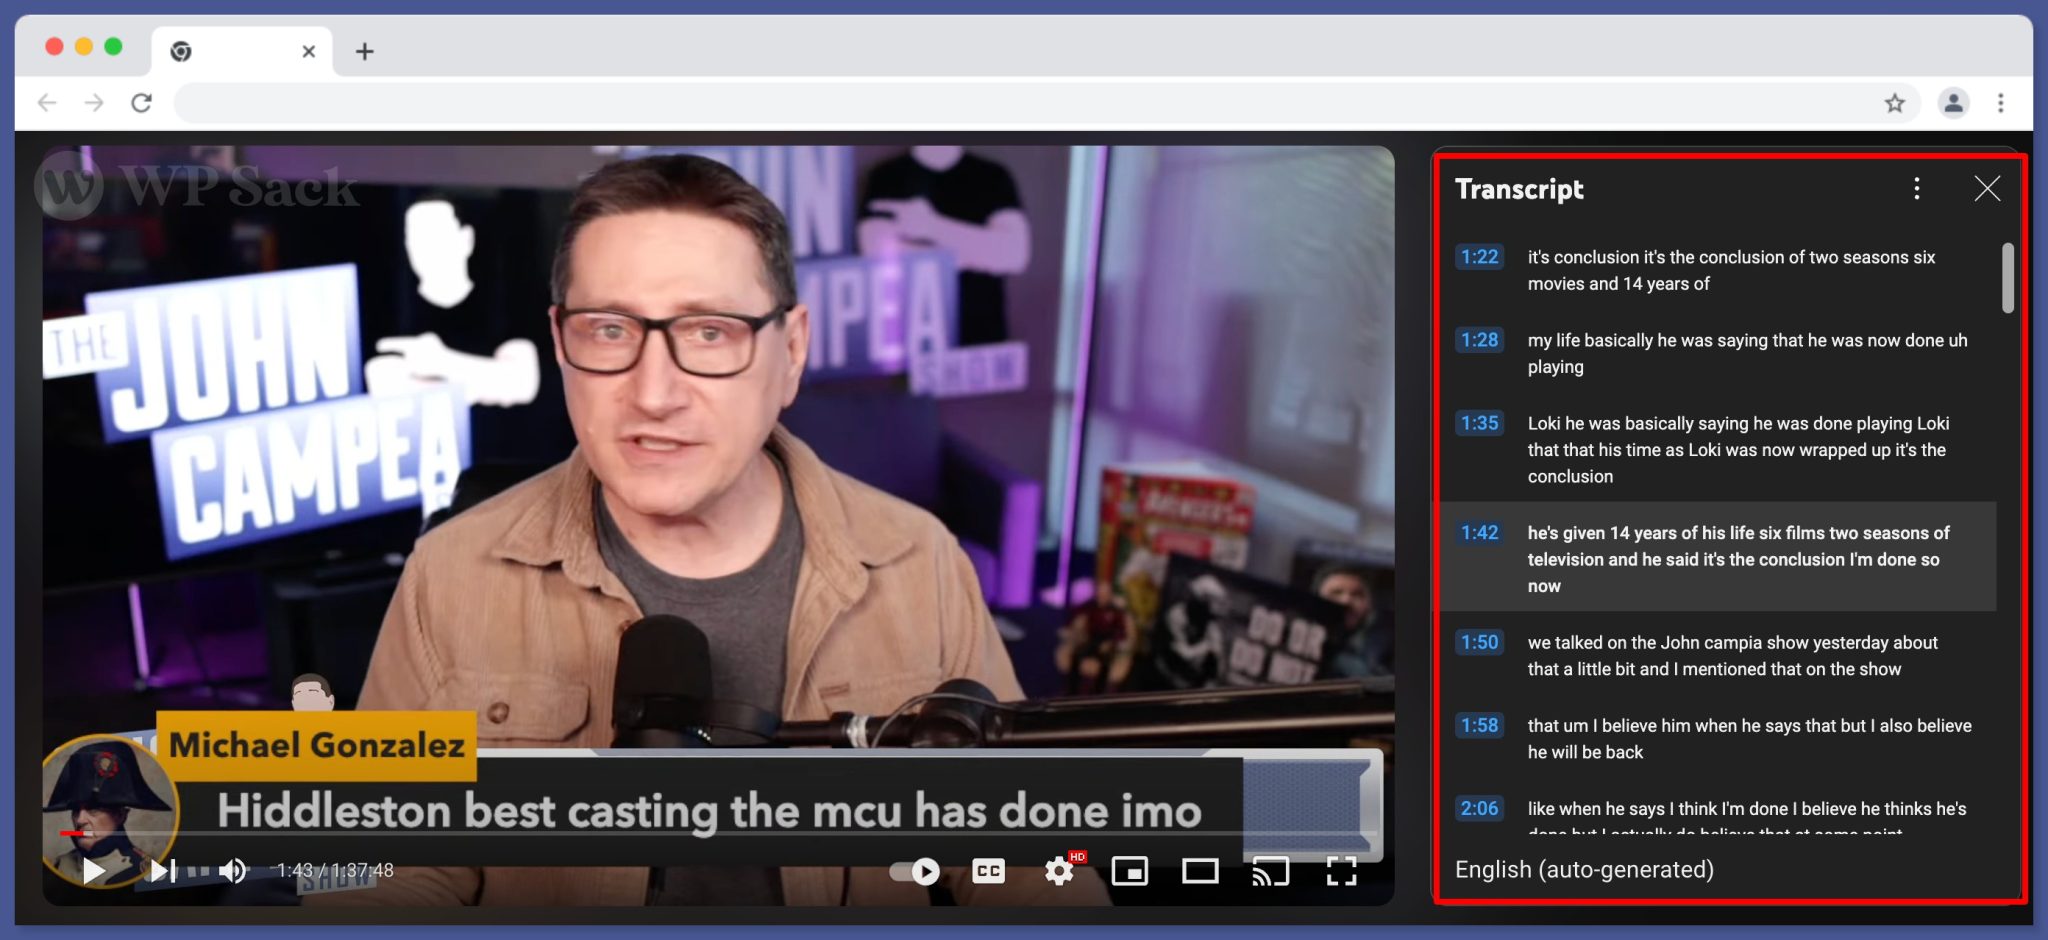
Task: Jump to the 1:35 timestamp
Action: (1479, 423)
